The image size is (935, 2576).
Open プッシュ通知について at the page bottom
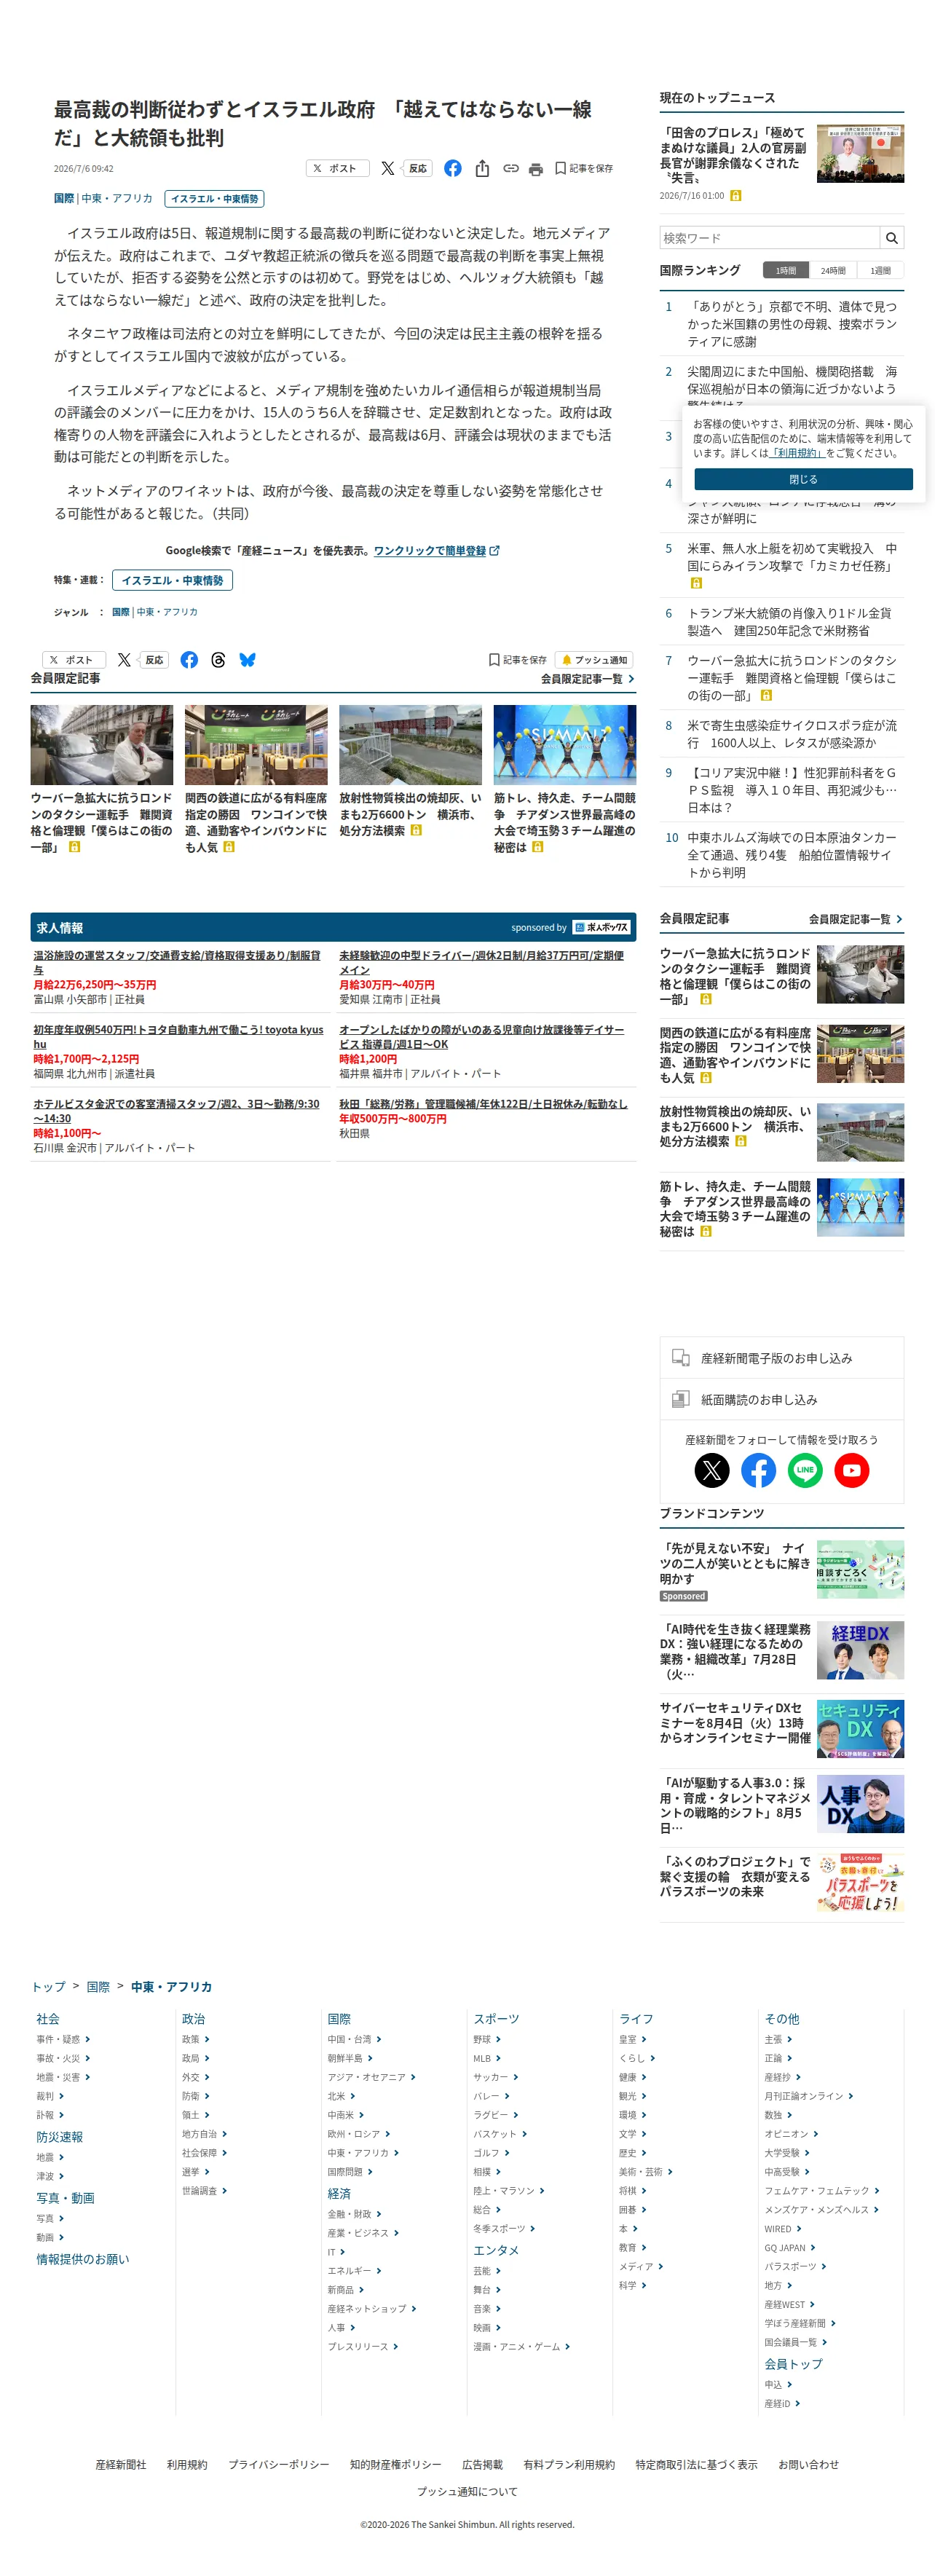(x=467, y=2491)
